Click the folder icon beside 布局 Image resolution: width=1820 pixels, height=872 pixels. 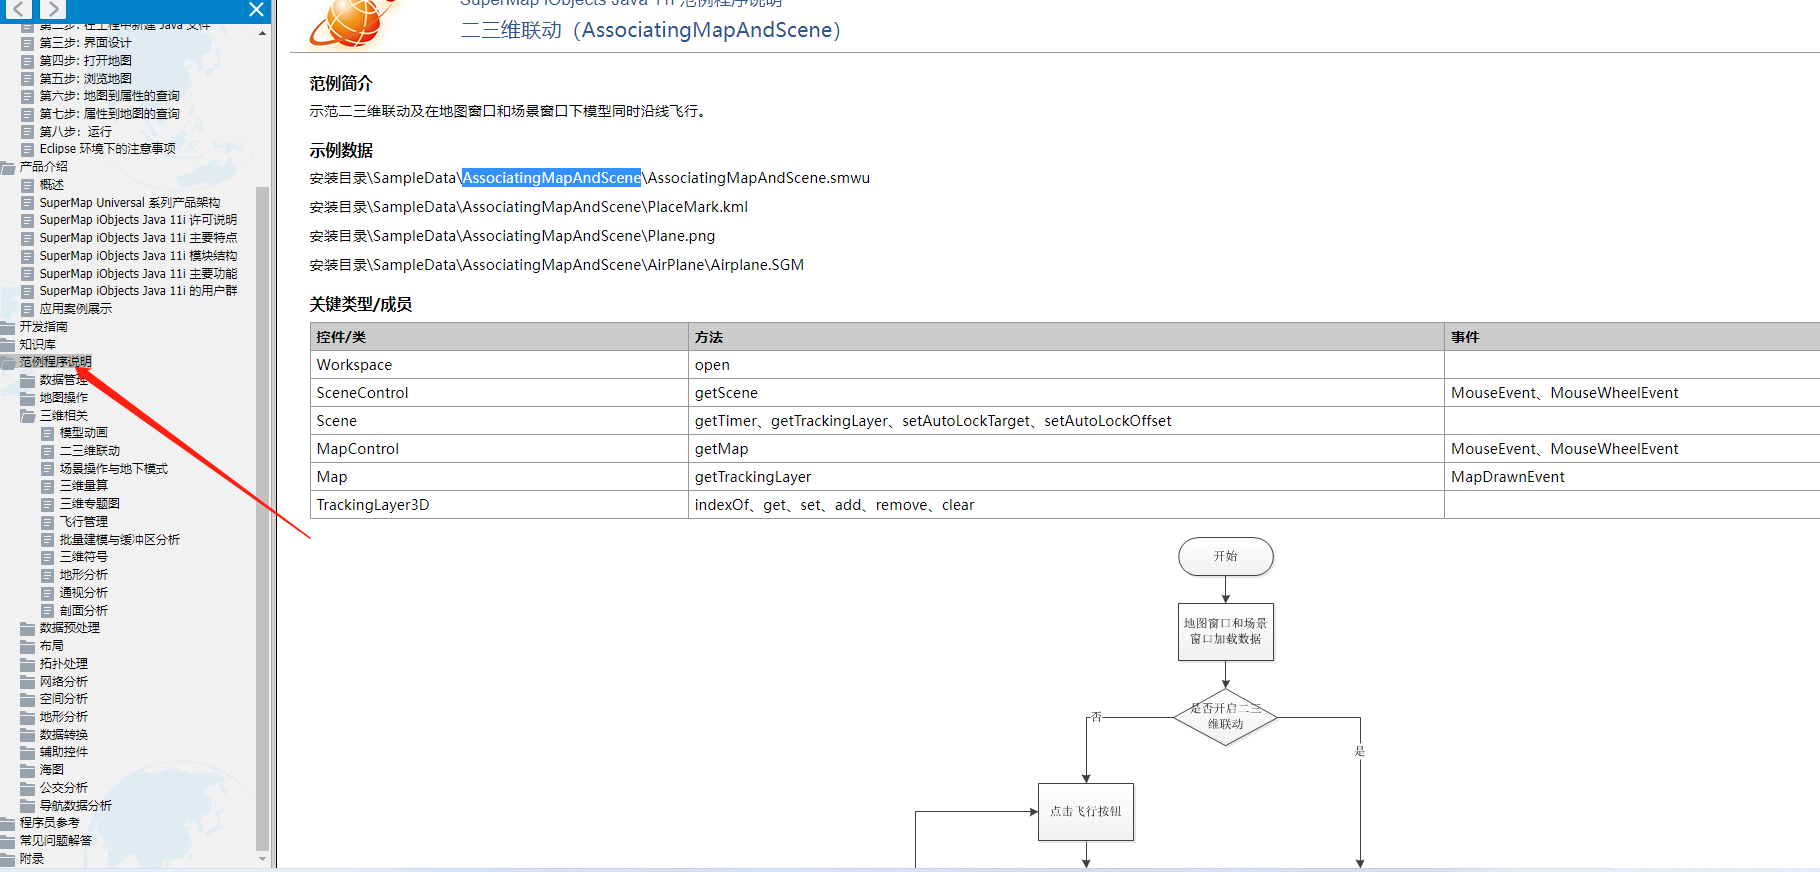click(28, 646)
